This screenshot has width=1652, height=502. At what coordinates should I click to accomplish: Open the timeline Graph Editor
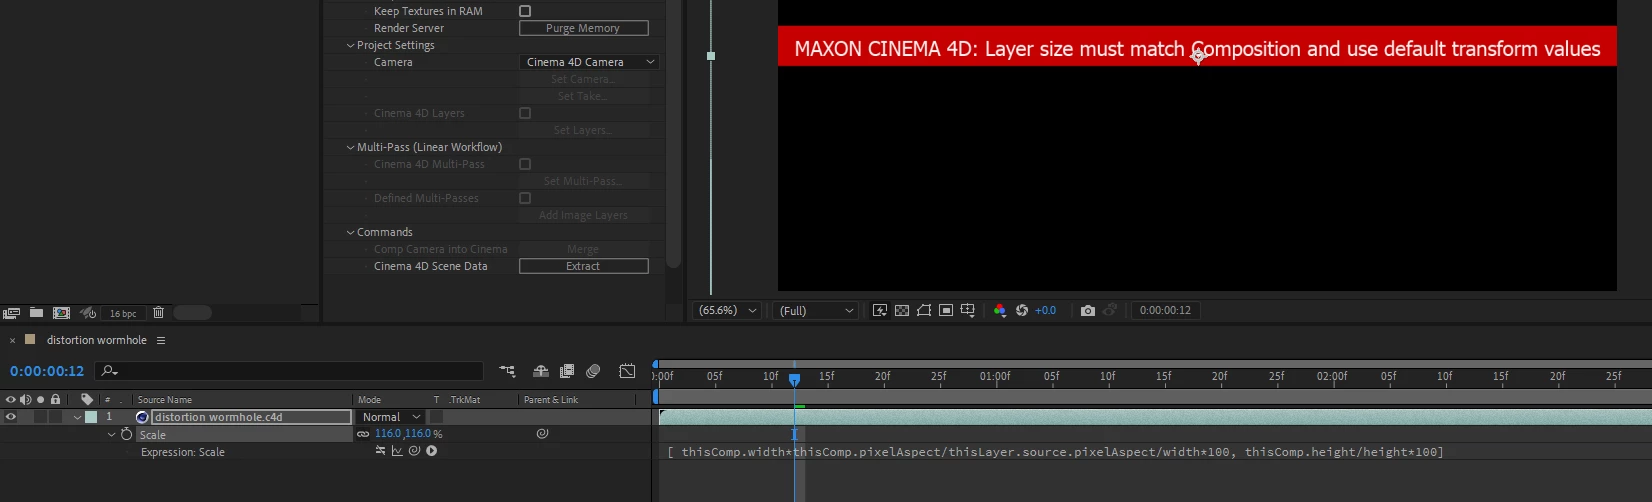pyautogui.click(x=627, y=371)
